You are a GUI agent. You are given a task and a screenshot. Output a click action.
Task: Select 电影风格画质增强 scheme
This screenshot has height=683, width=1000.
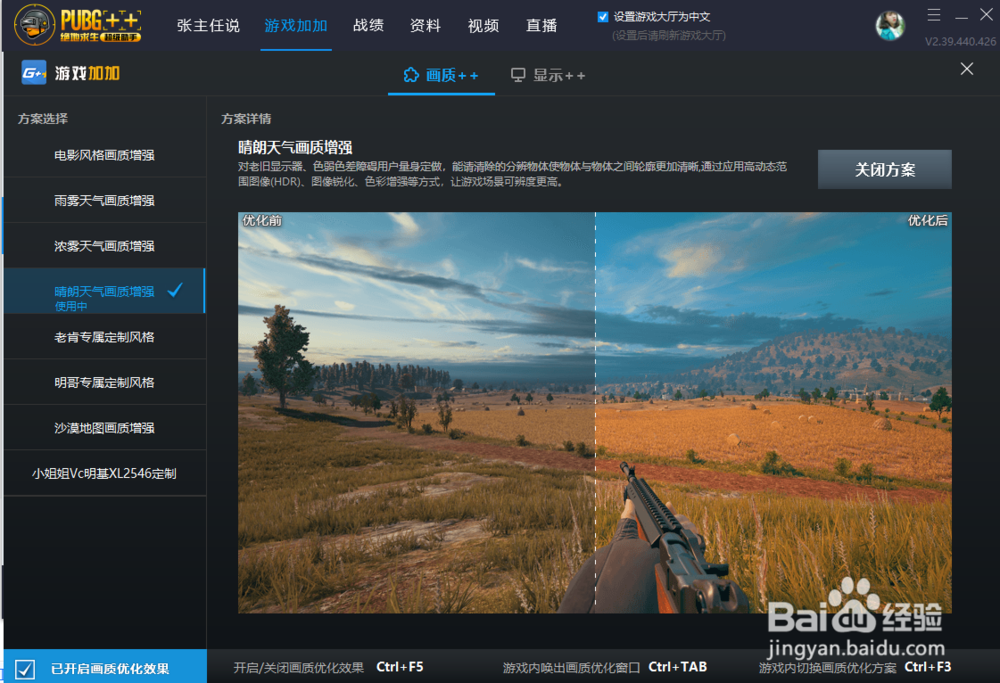[105, 155]
